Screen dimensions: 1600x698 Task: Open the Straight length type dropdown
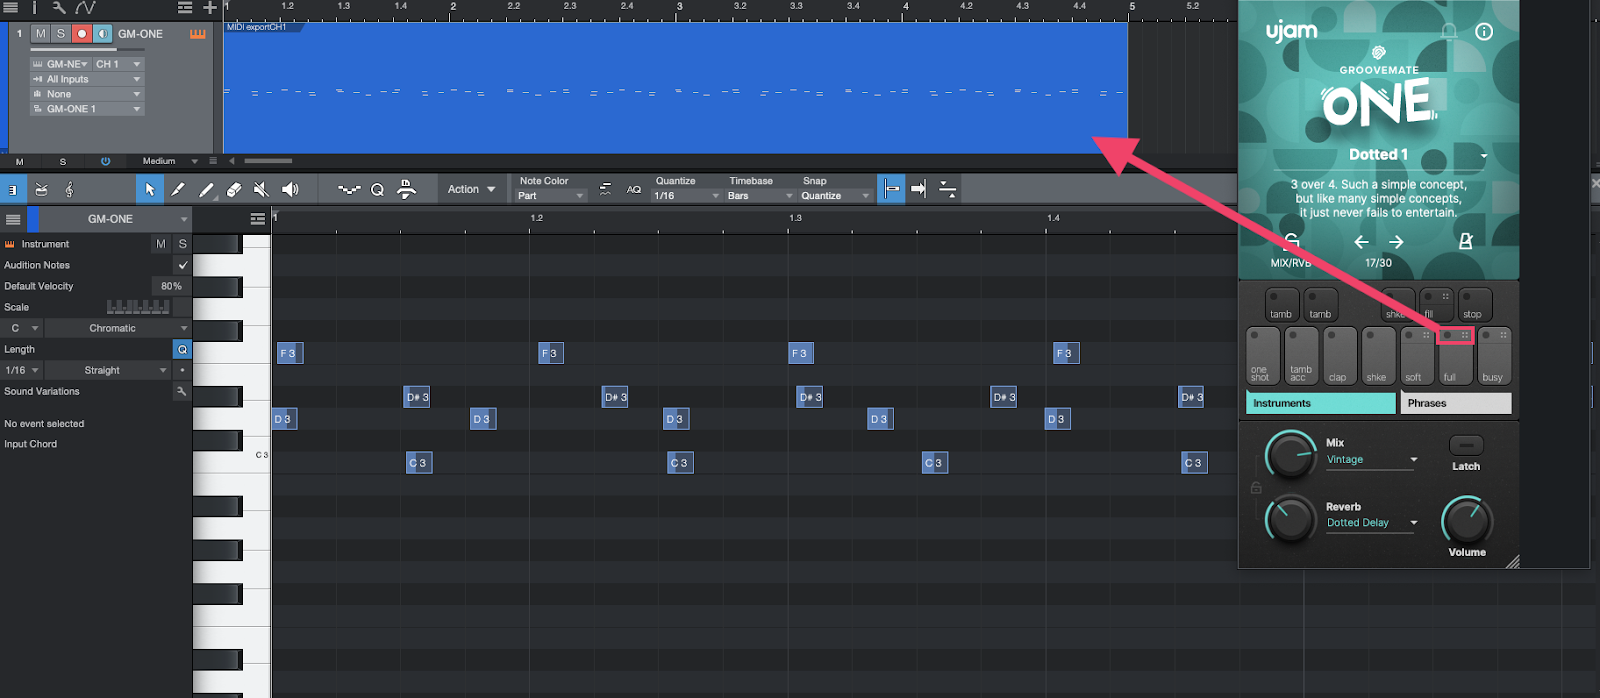pos(108,370)
